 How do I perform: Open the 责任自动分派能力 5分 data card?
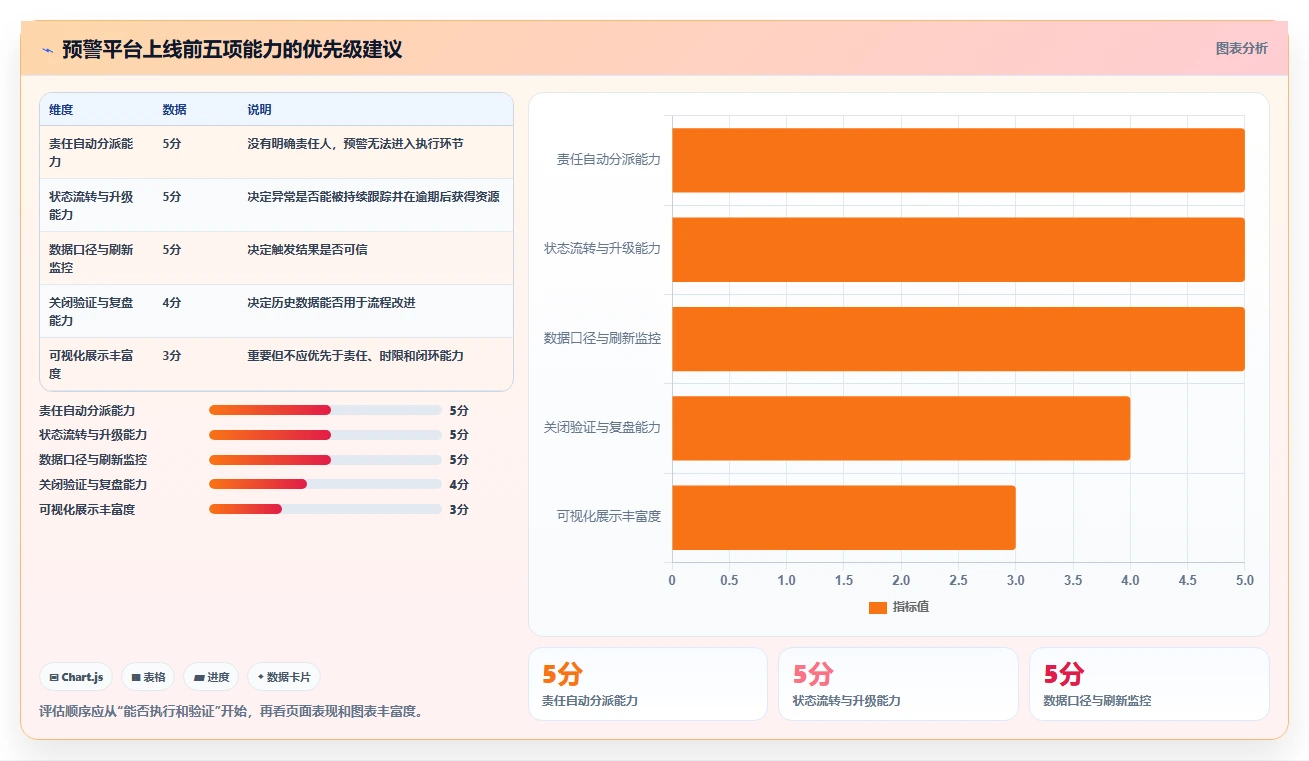[x=647, y=684]
